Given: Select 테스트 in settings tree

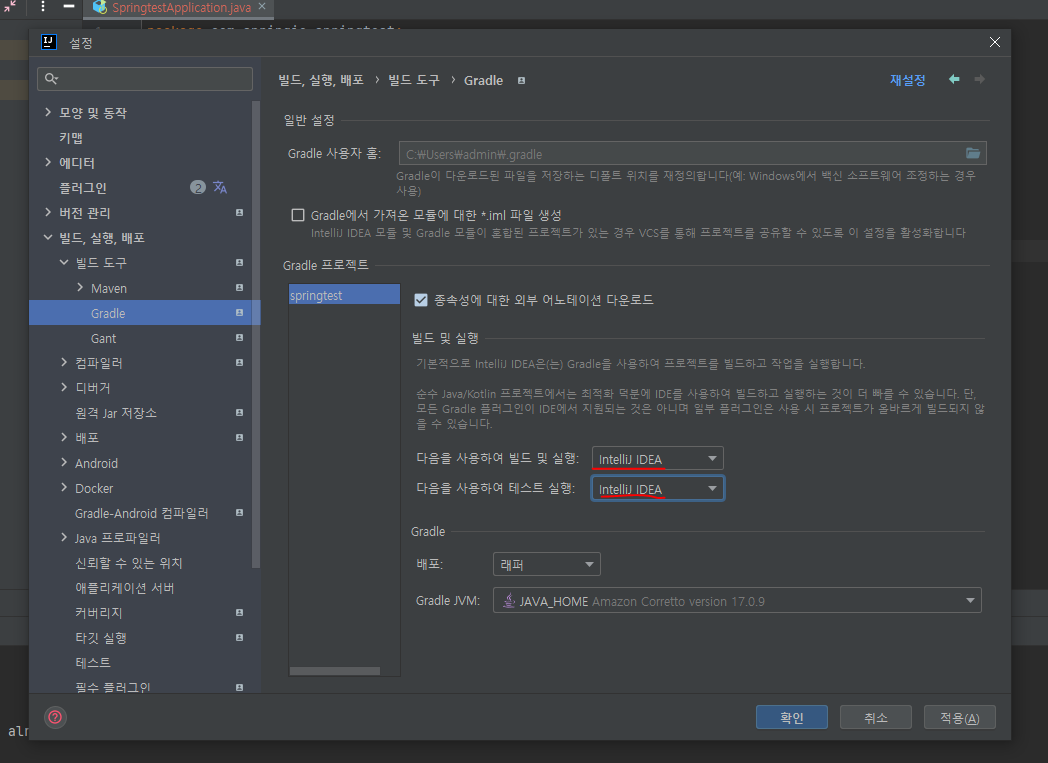Looking at the screenshot, I should tap(93, 663).
